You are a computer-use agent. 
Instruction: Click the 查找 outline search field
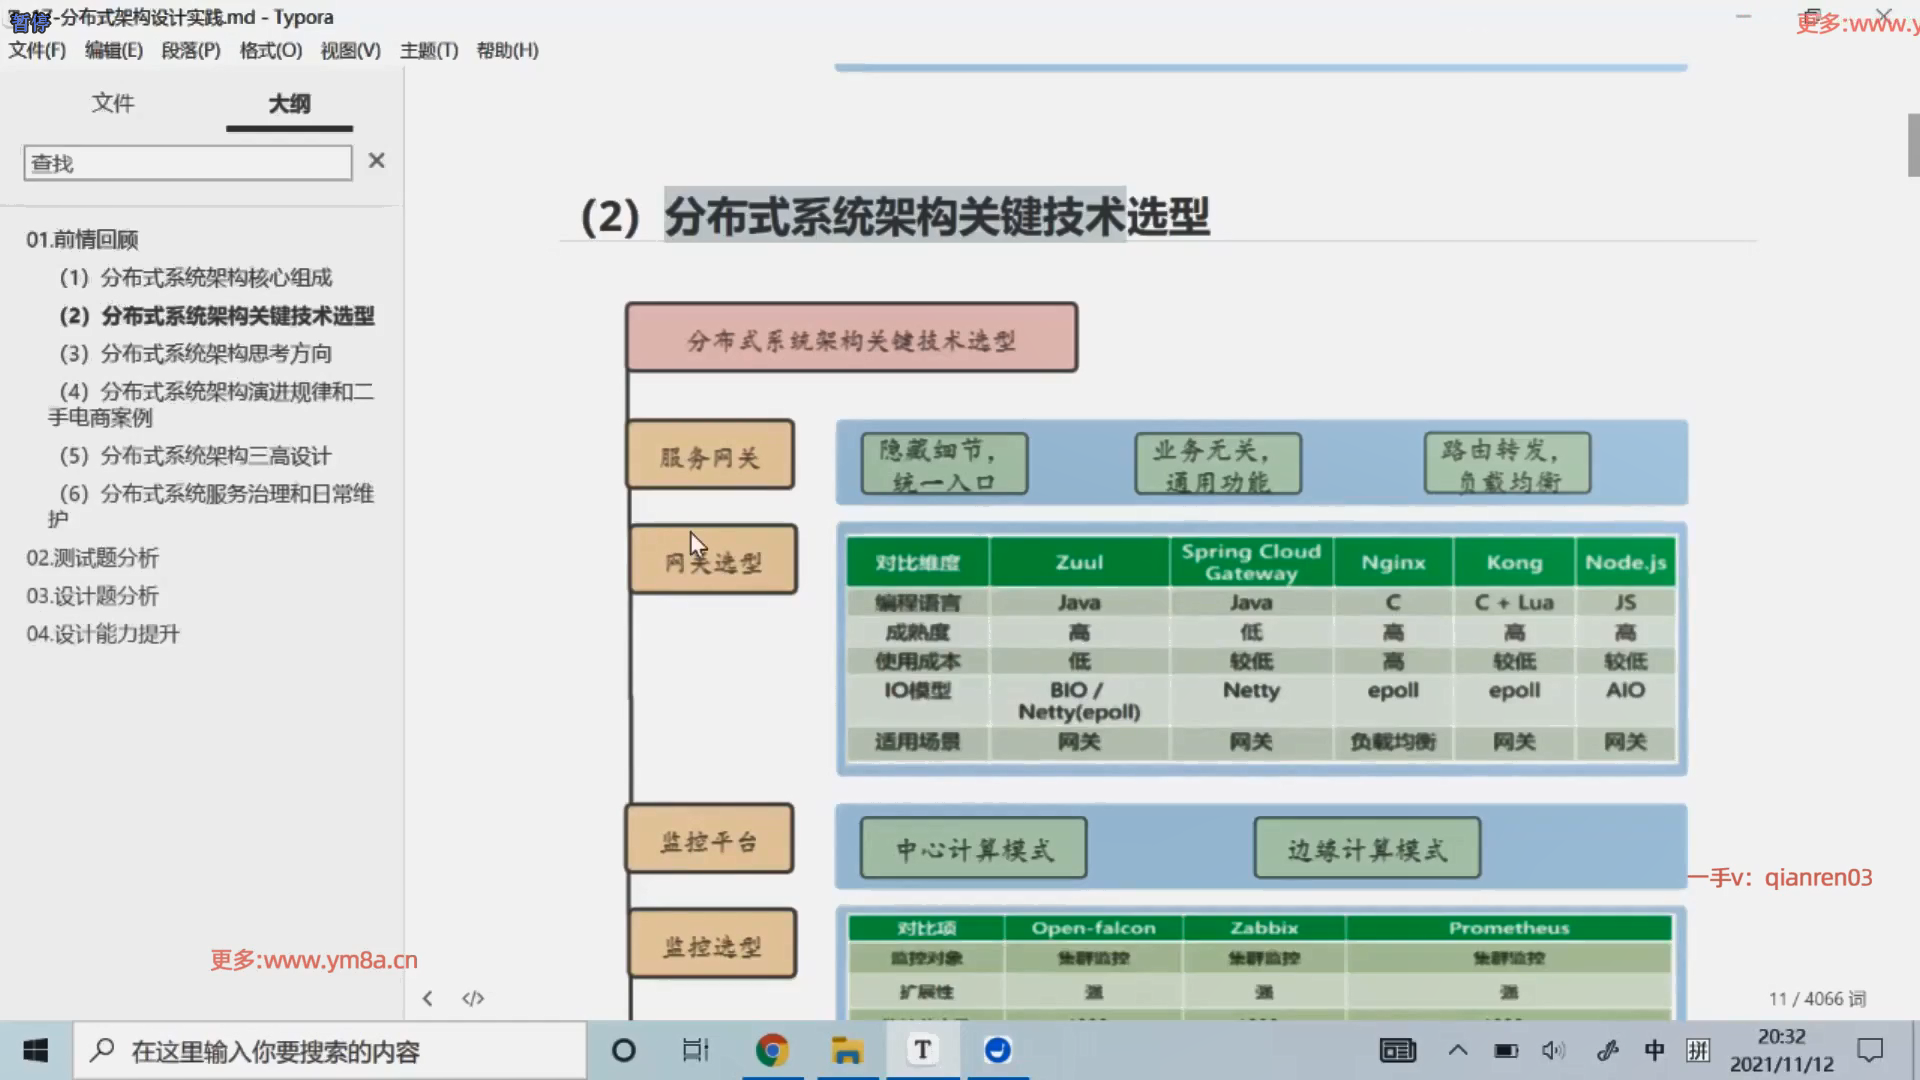click(188, 163)
